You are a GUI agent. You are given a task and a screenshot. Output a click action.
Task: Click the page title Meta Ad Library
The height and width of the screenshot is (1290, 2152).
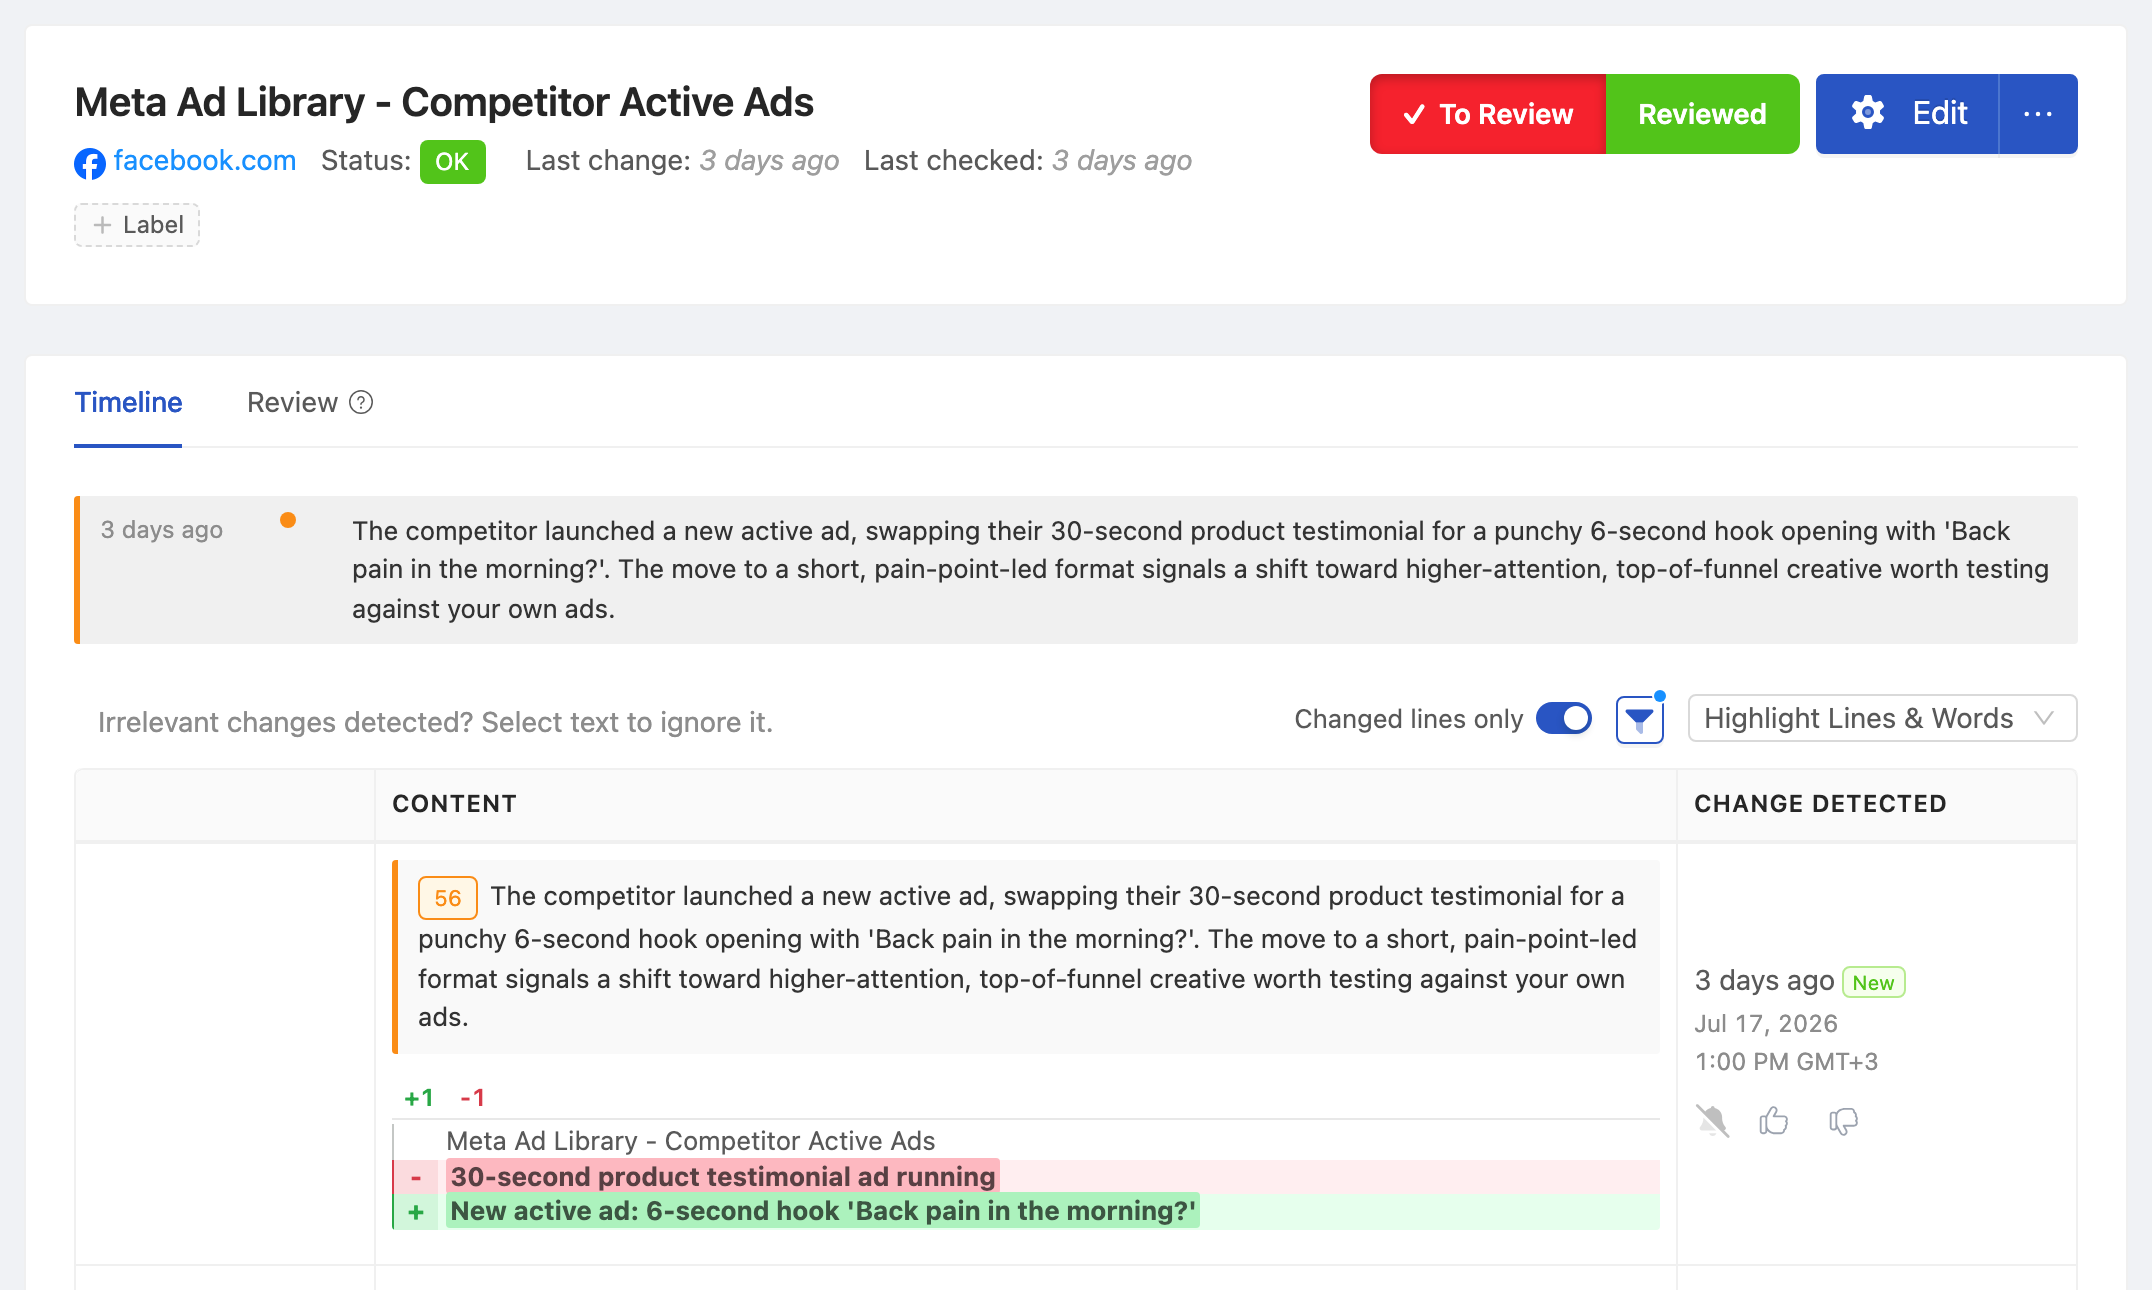[444, 102]
